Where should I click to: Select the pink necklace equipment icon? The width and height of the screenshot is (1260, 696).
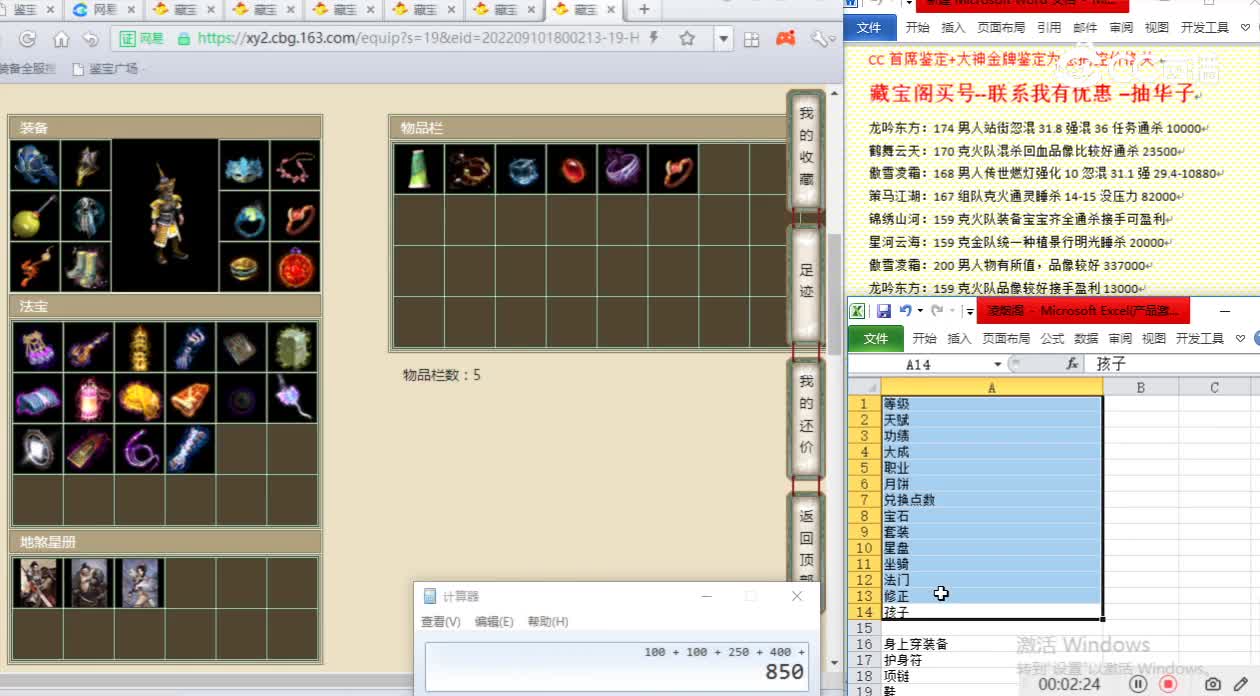click(x=295, y=165)
